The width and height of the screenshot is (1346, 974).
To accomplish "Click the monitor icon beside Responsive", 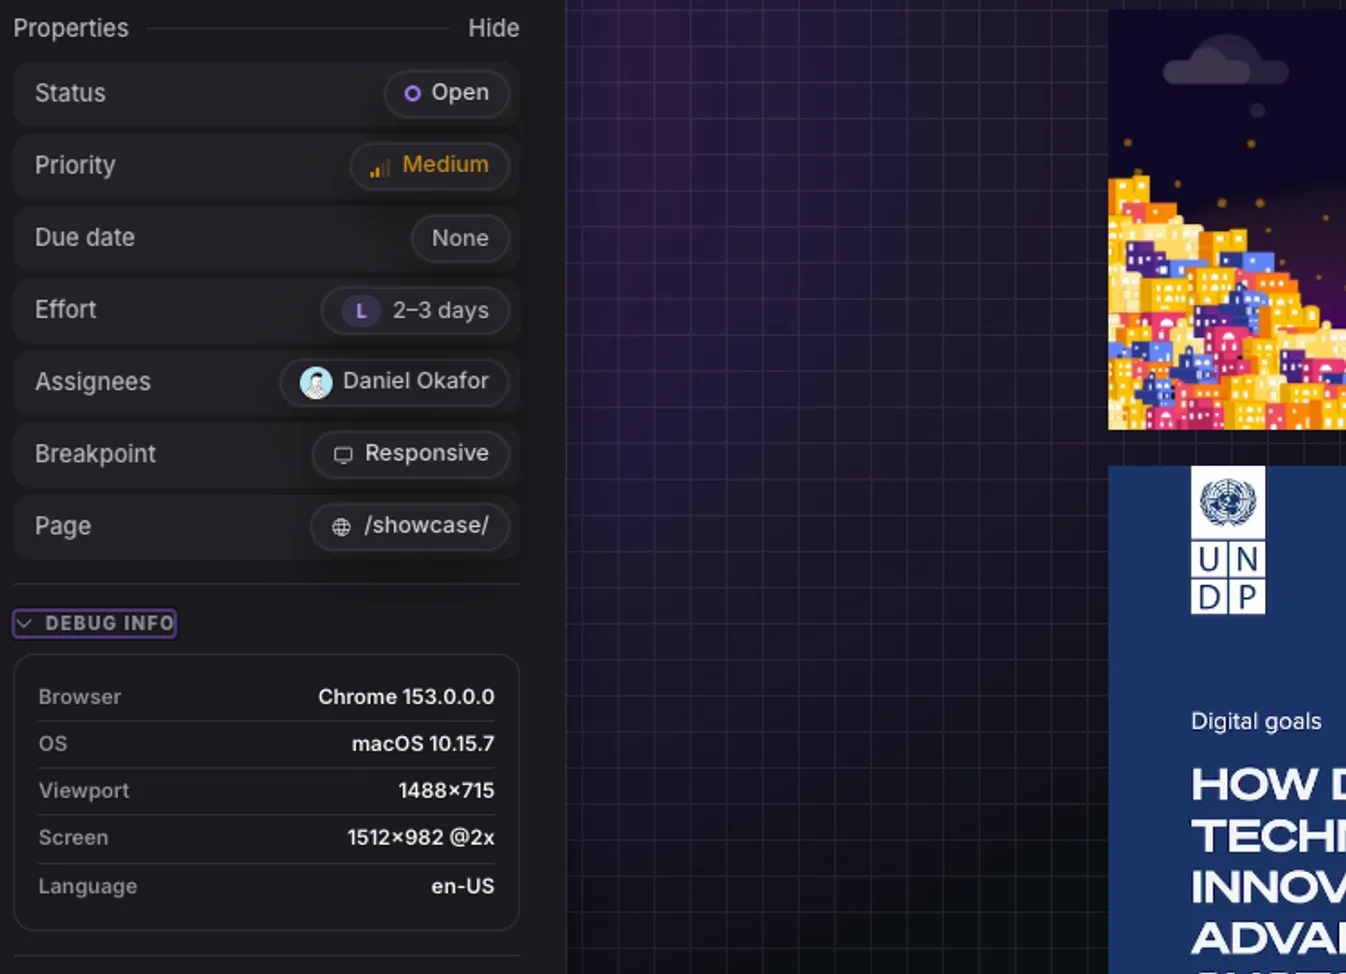I will coord(343,455).
